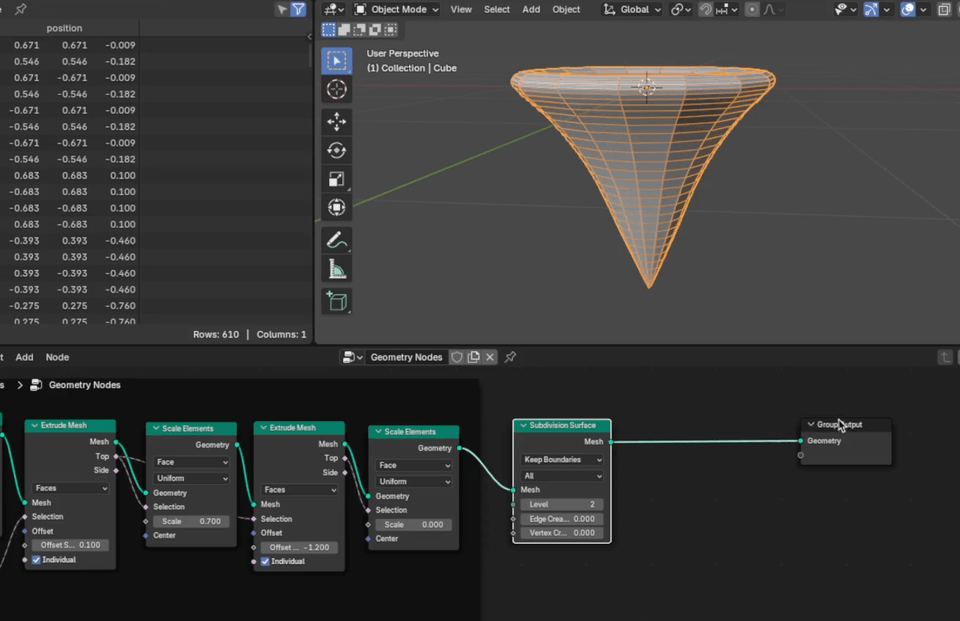Select the Cursor tool
The width and height of the screenshot is (960, 621).
[x=336, y=90]
